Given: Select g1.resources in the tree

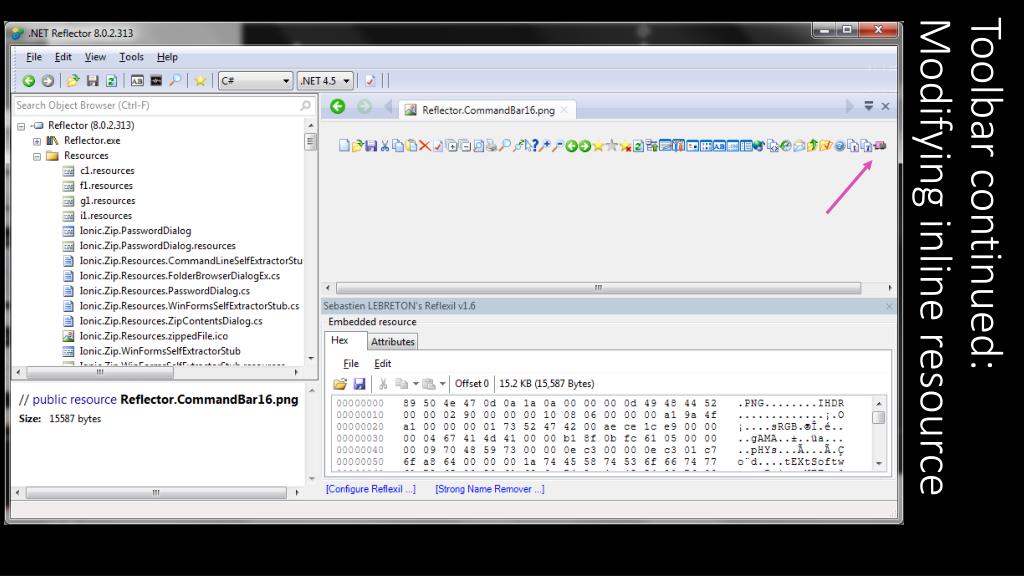Looking at the screenshot, I should pos(107,200).
